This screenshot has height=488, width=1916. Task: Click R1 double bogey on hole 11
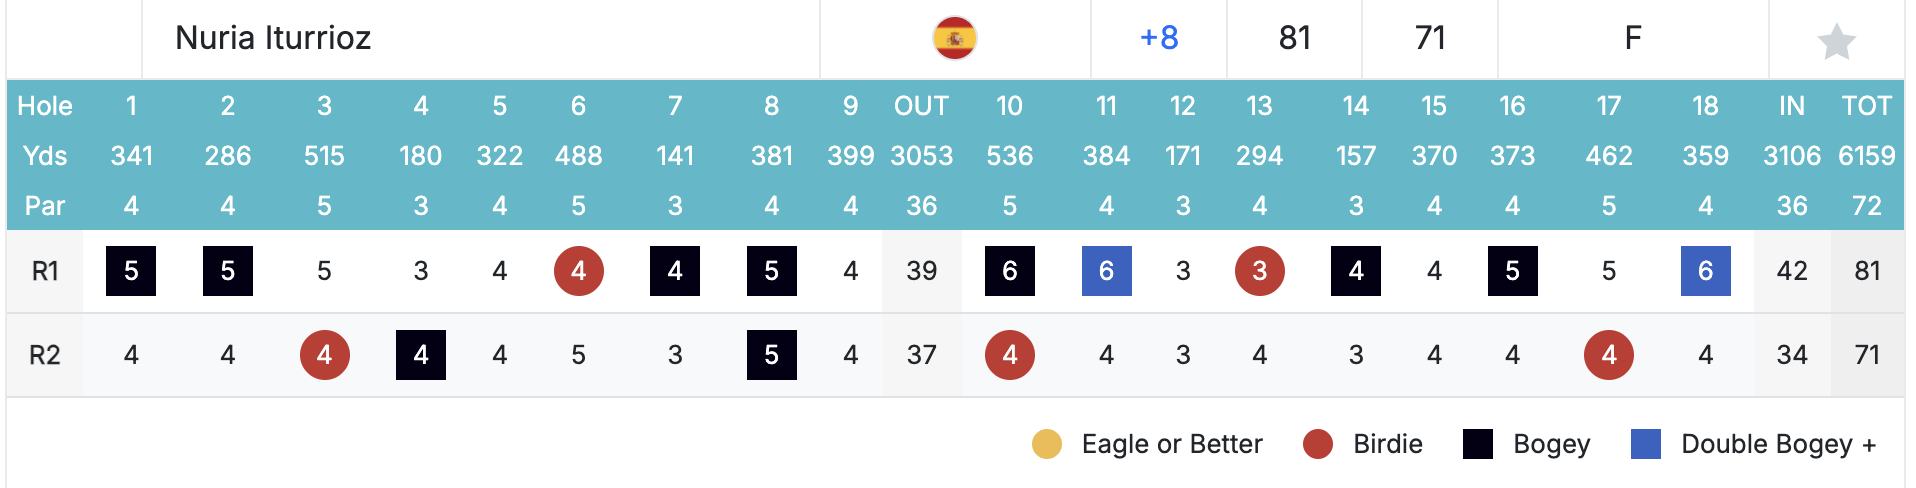(1106, 271)
